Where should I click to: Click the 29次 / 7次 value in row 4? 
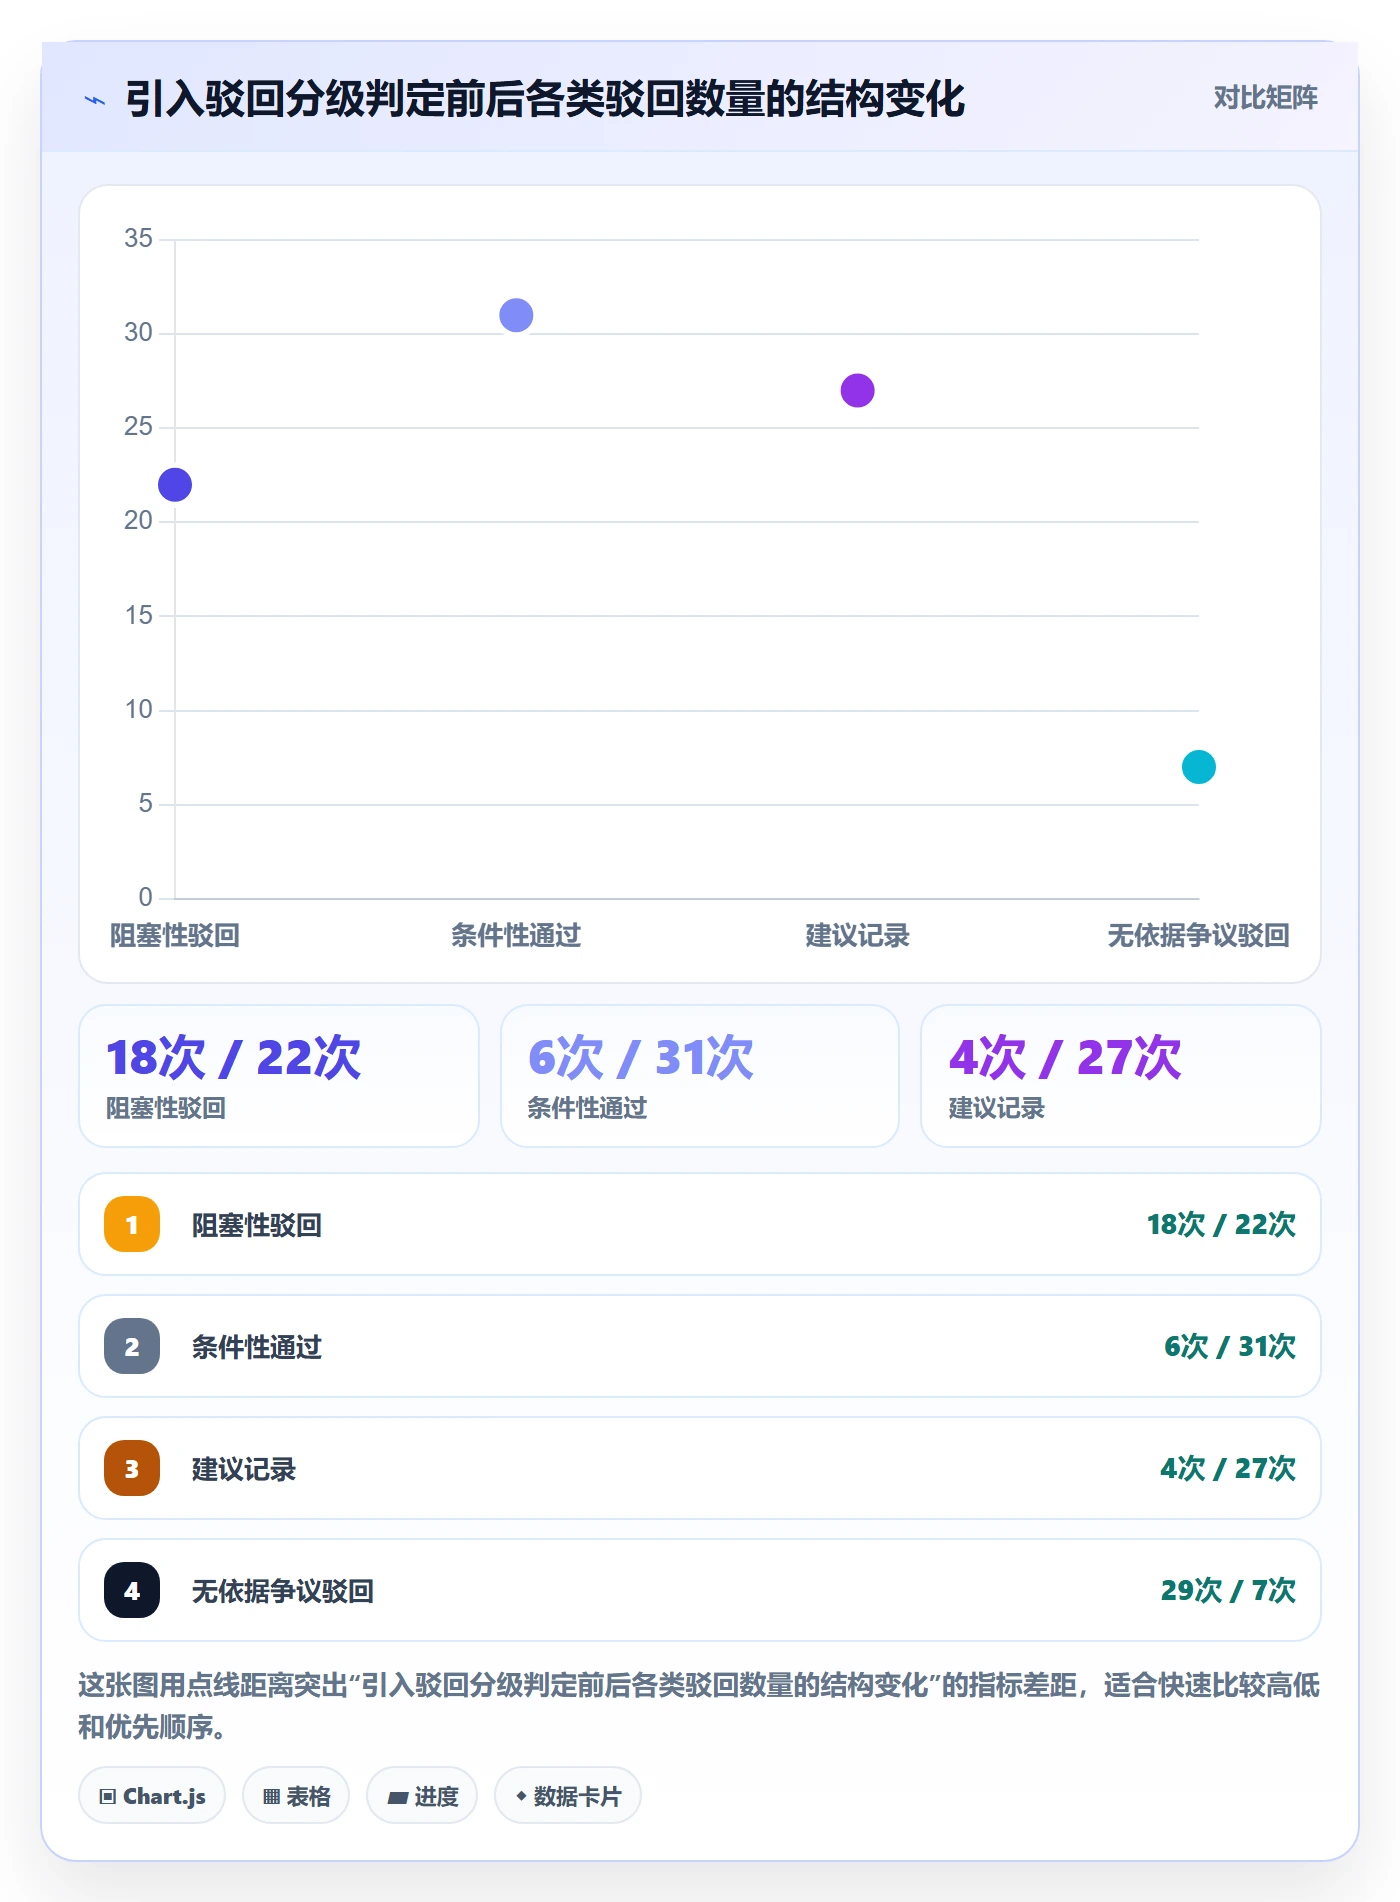[x=1228, y=1590]
